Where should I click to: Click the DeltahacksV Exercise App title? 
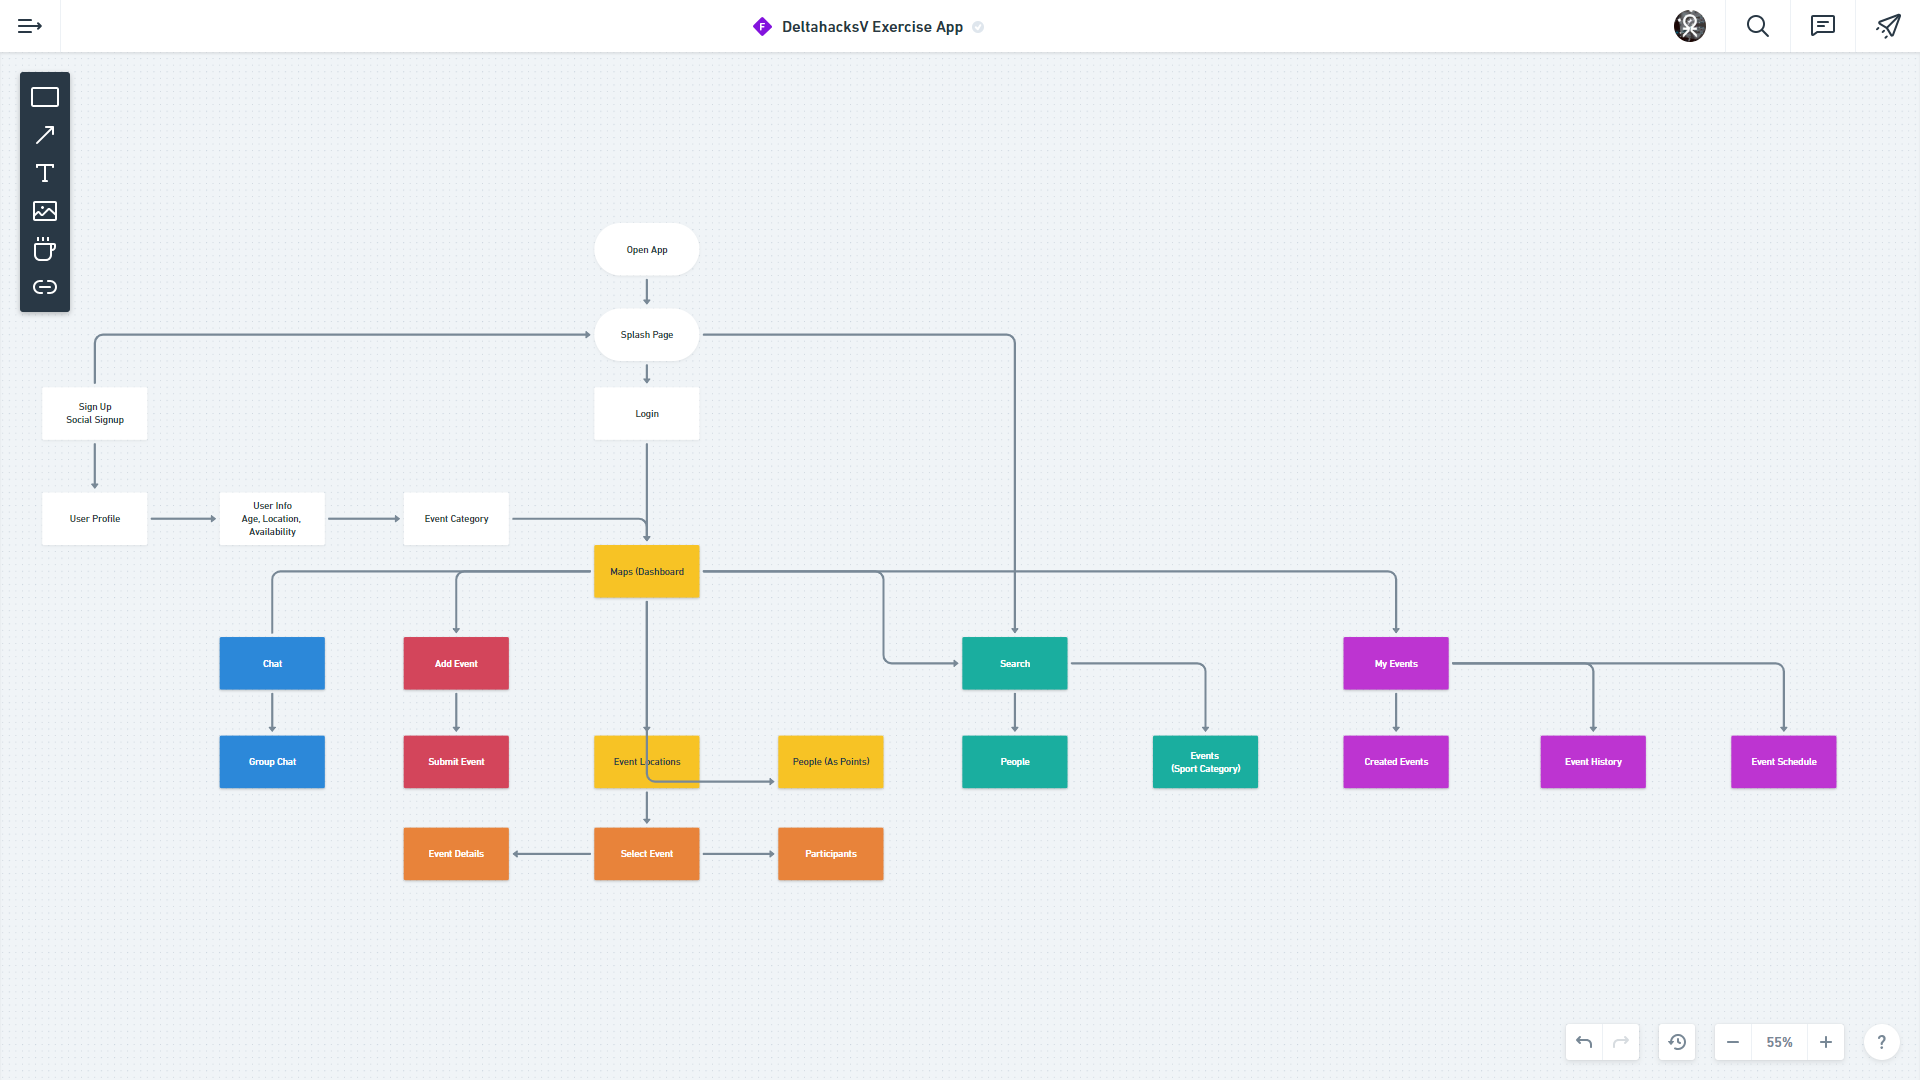click(871, 27)
